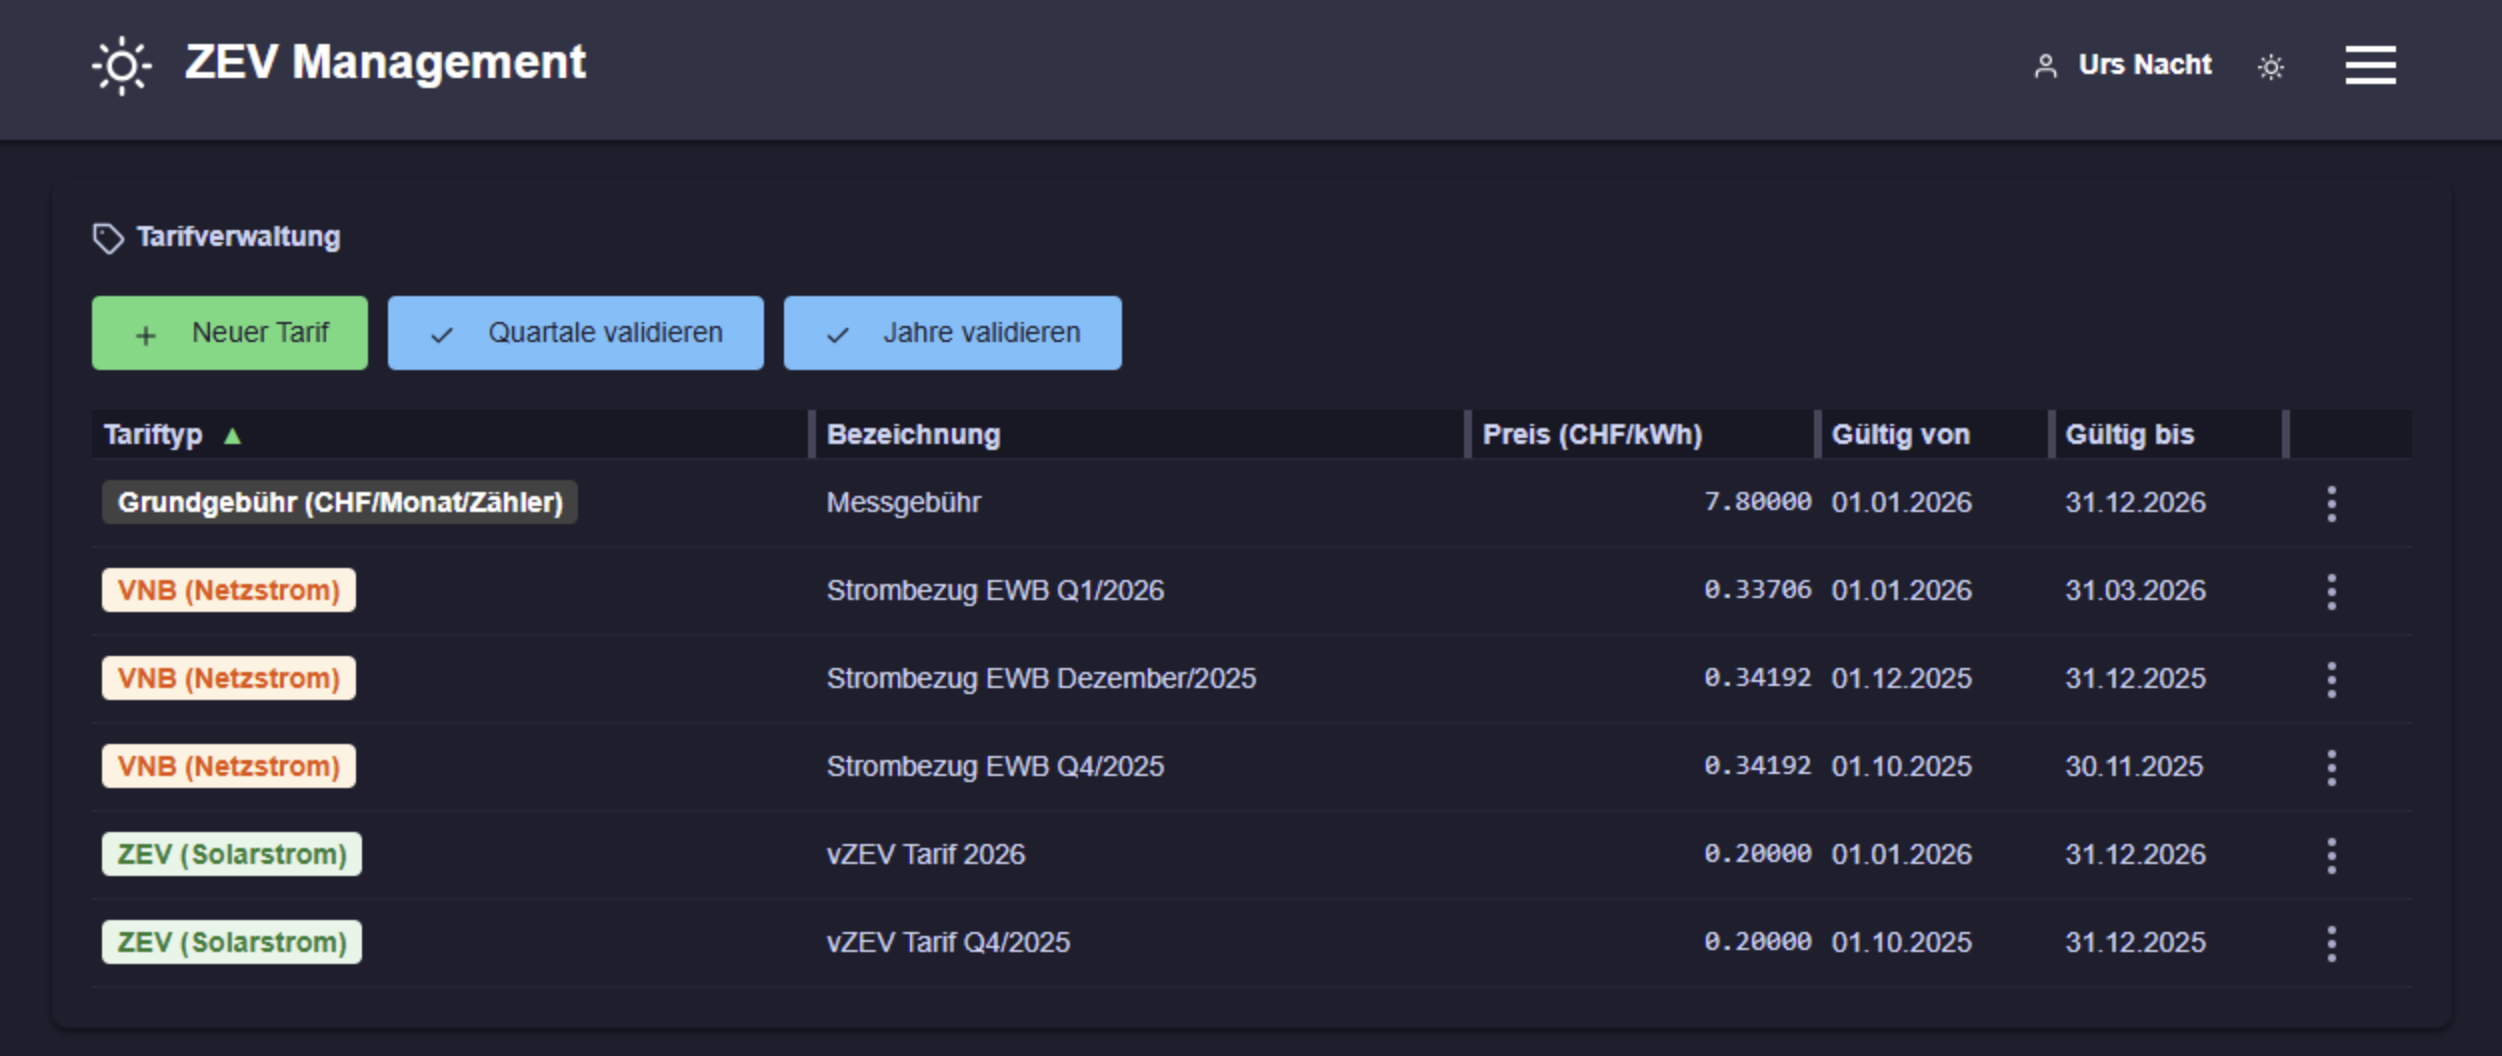The image size is (2502, 1056).
Task: Open actions menu for Strombezug EWB Q4/2025
Action: point(2331,768)
